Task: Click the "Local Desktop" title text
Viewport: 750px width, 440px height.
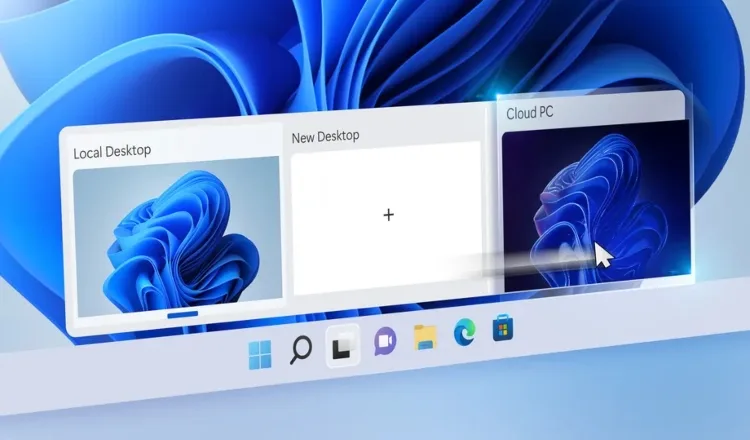Action: click(113, 153)
